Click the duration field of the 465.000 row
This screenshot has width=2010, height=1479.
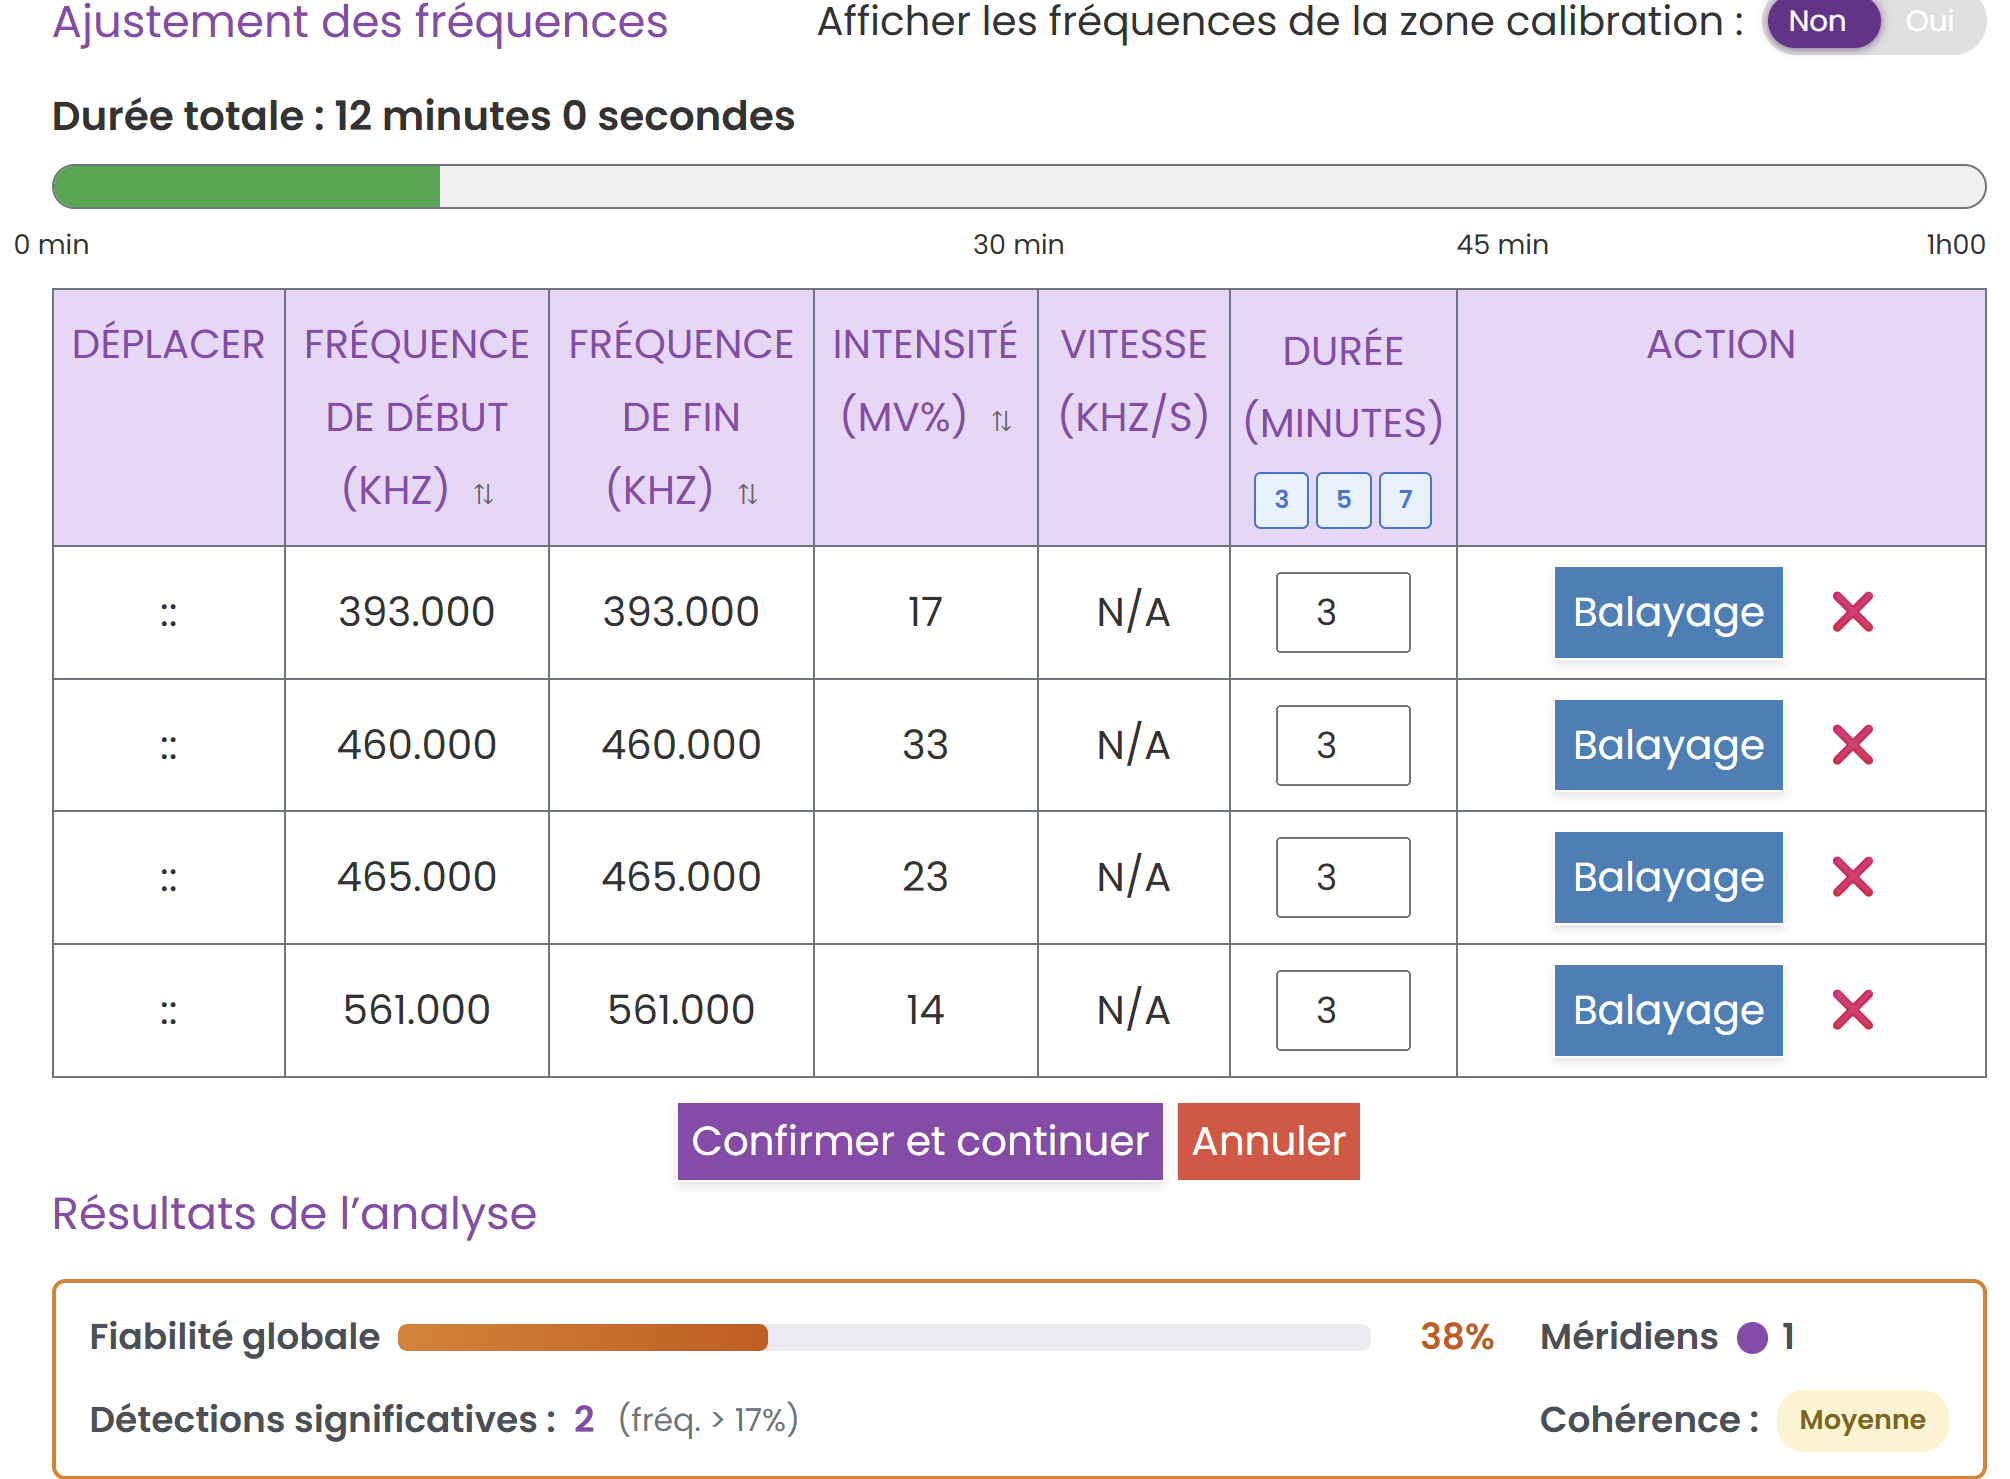click(x=1343, y=878)
